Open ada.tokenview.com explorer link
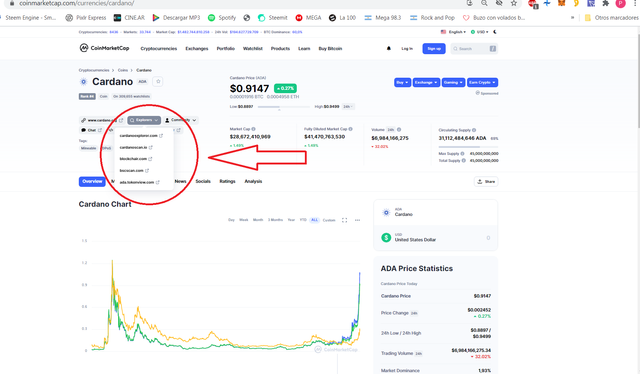Viewport: 640px width, 374px height. pos(140,183)
